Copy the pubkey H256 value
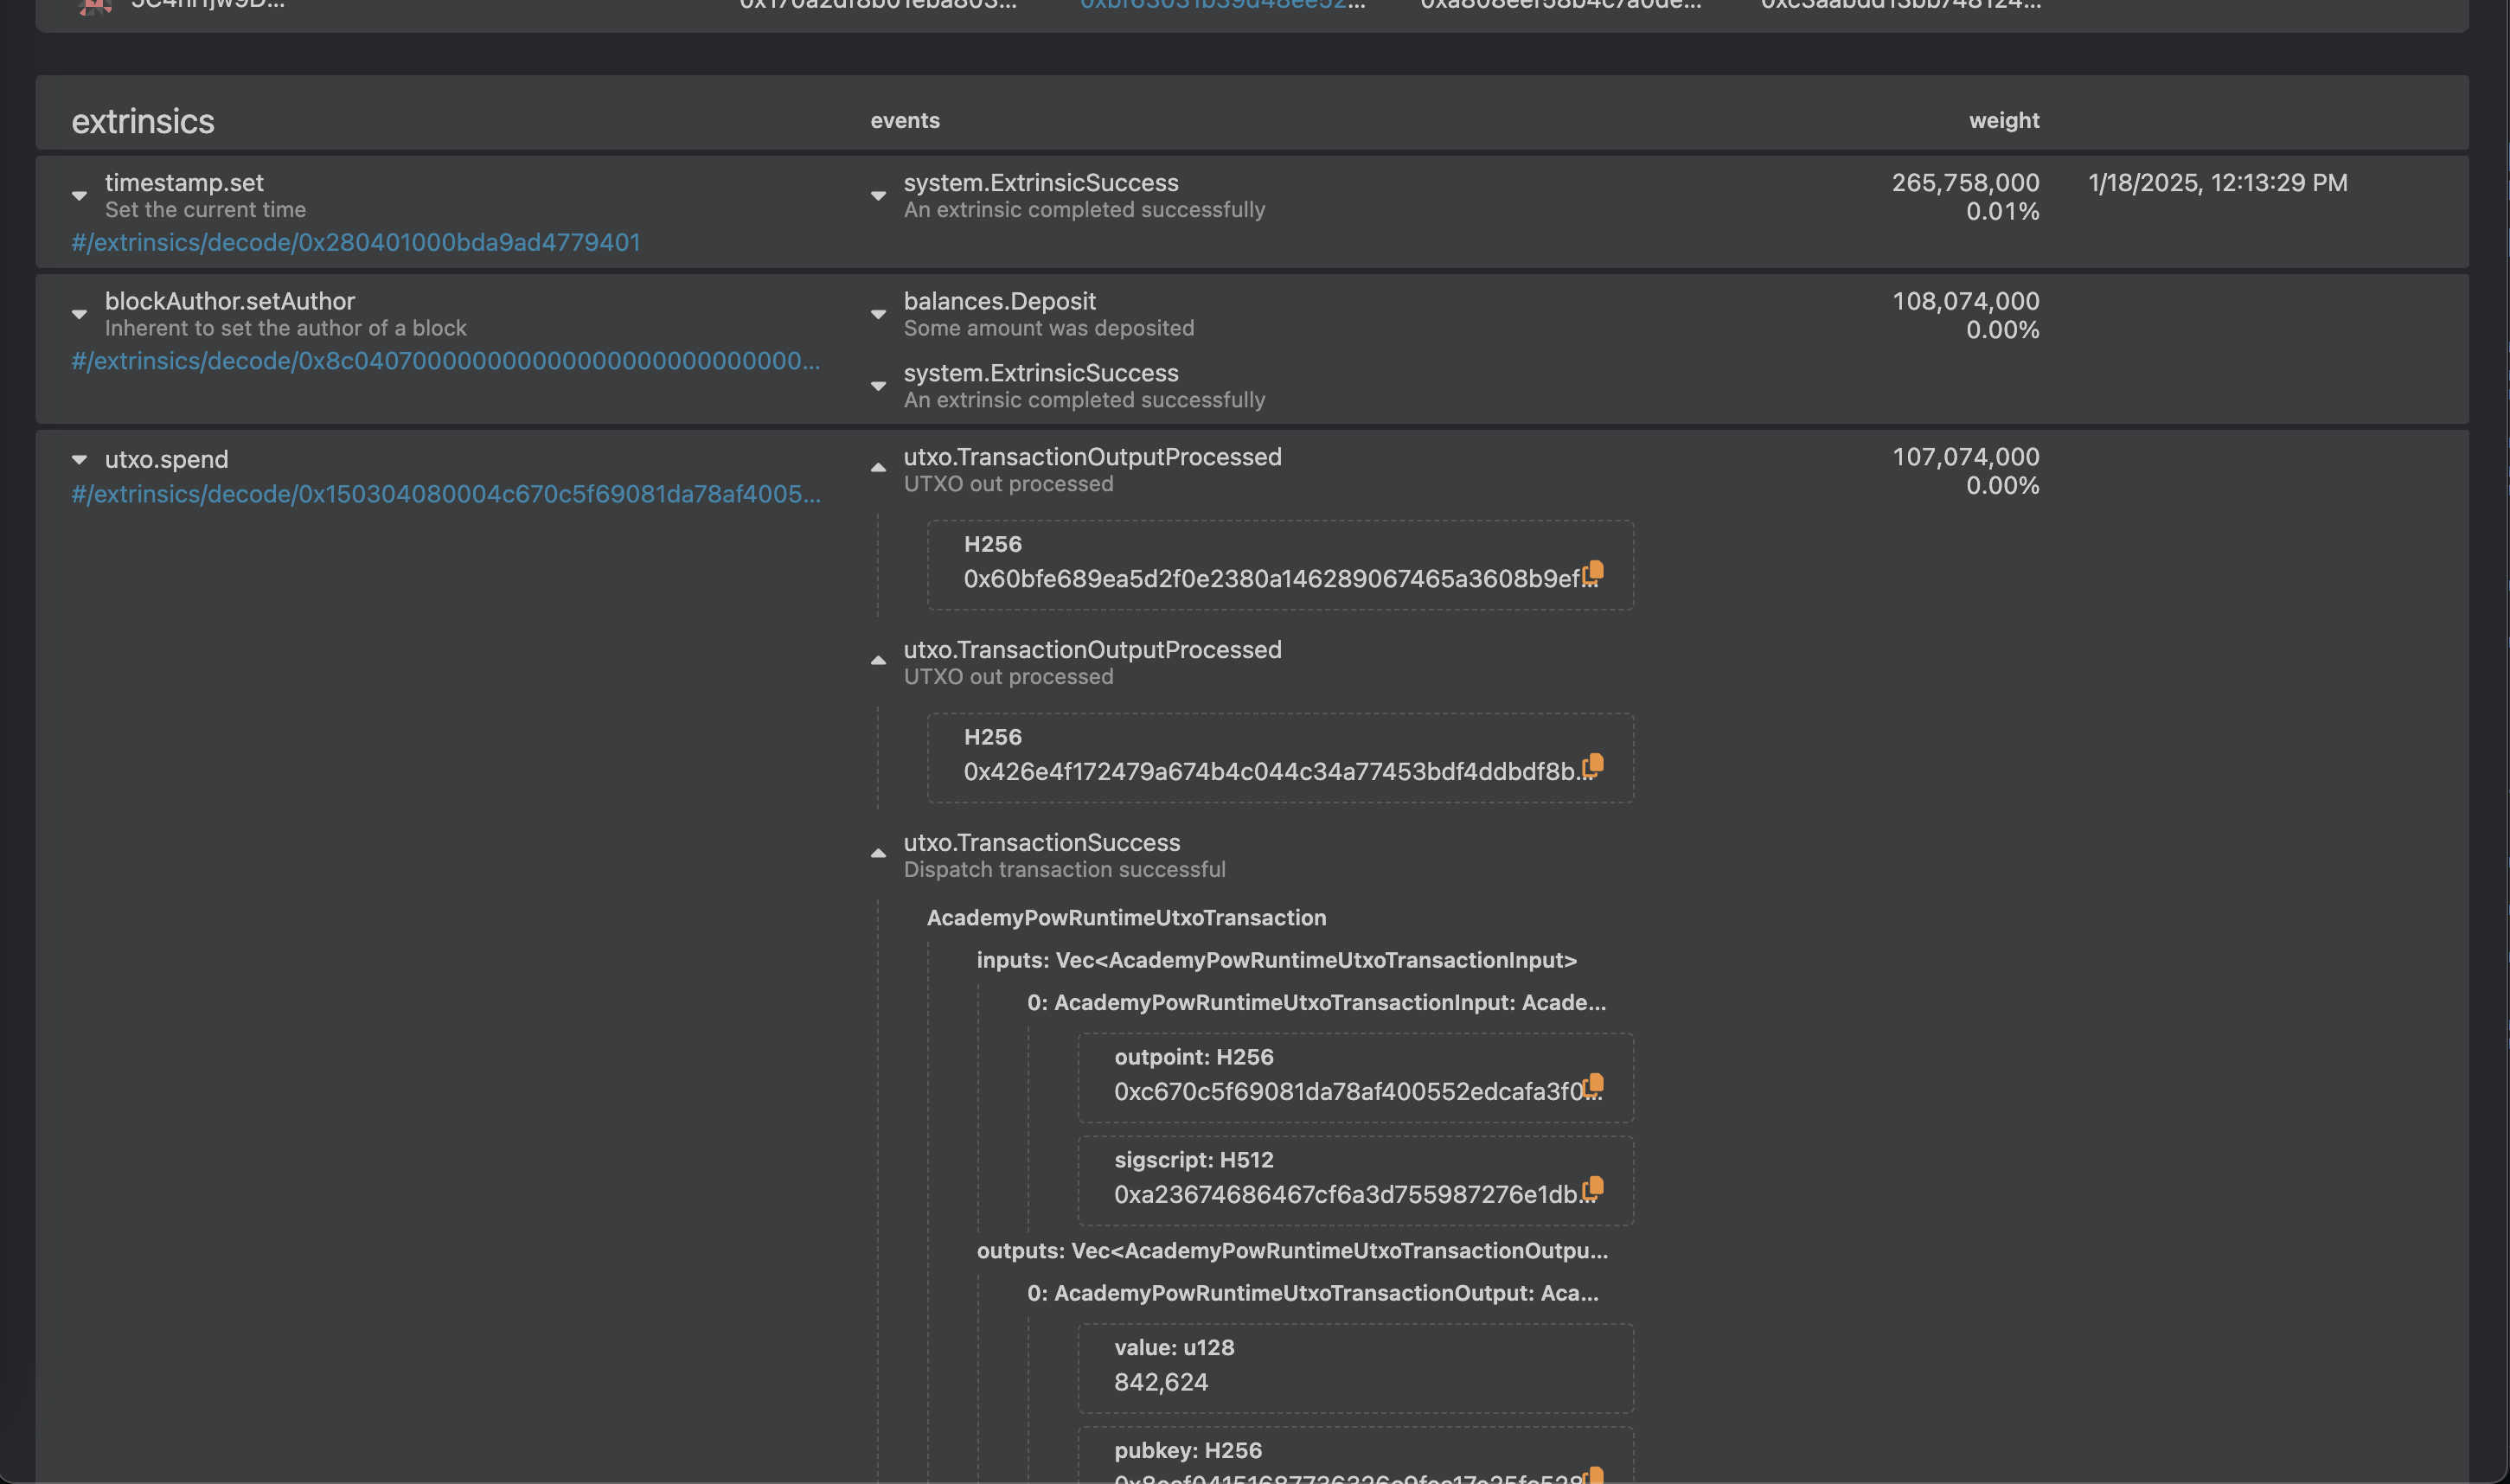2510x1484 pixels. pos(1594,1475)
